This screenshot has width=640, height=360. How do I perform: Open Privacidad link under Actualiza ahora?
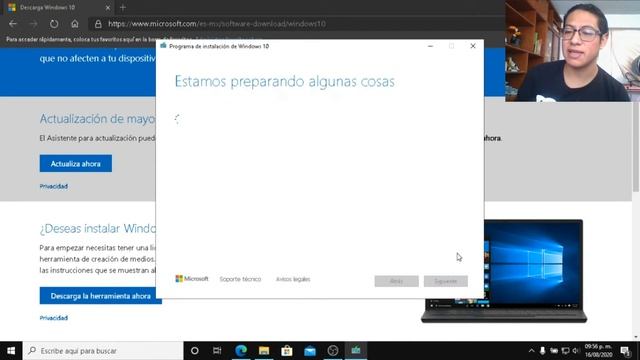[53, 187]
